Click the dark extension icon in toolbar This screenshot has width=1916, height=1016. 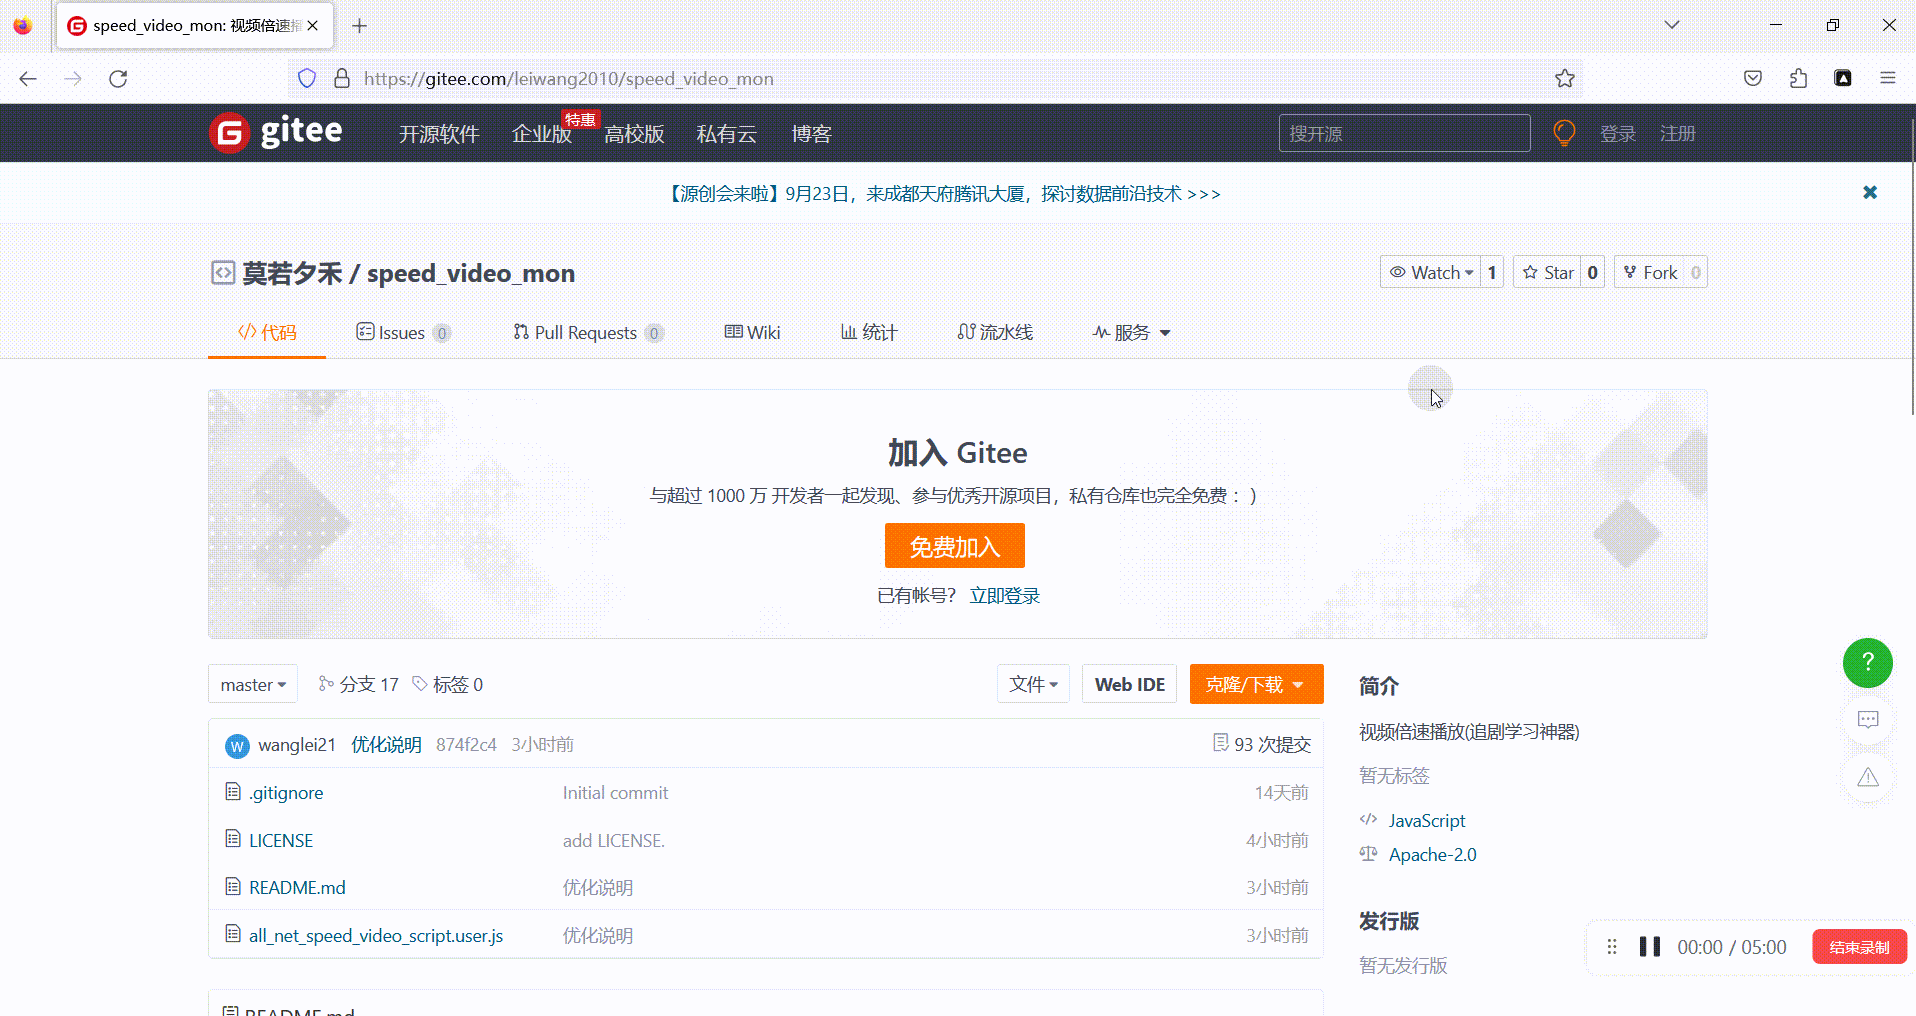pos(1843,78)
